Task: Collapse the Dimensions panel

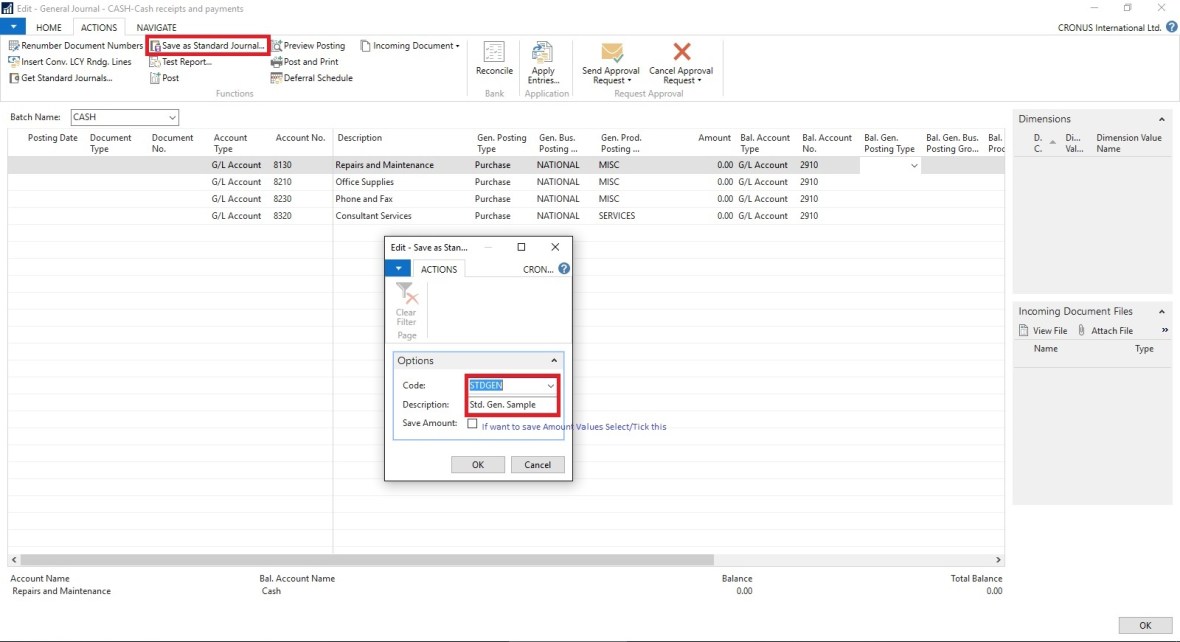Action: pos(1161,119)
